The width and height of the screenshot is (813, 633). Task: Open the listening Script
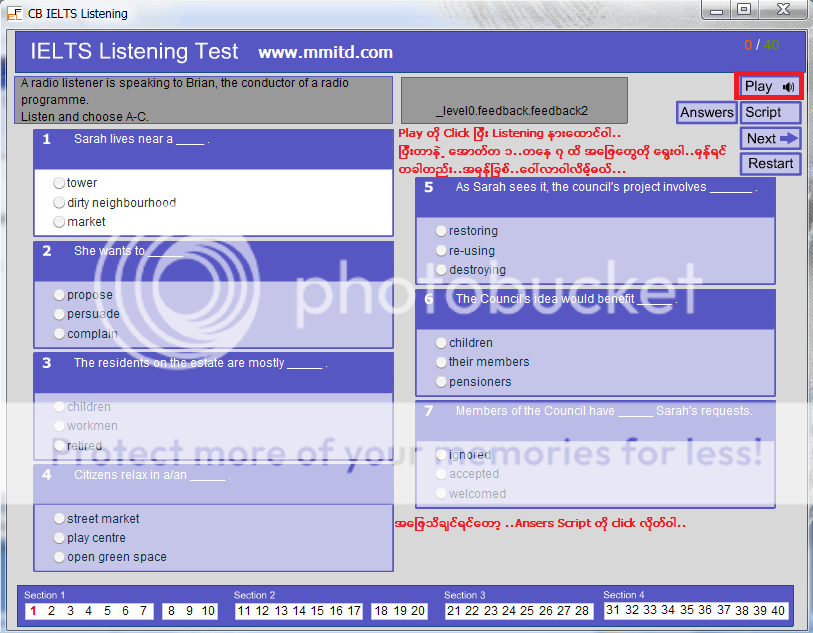click(x=770, y=112)
